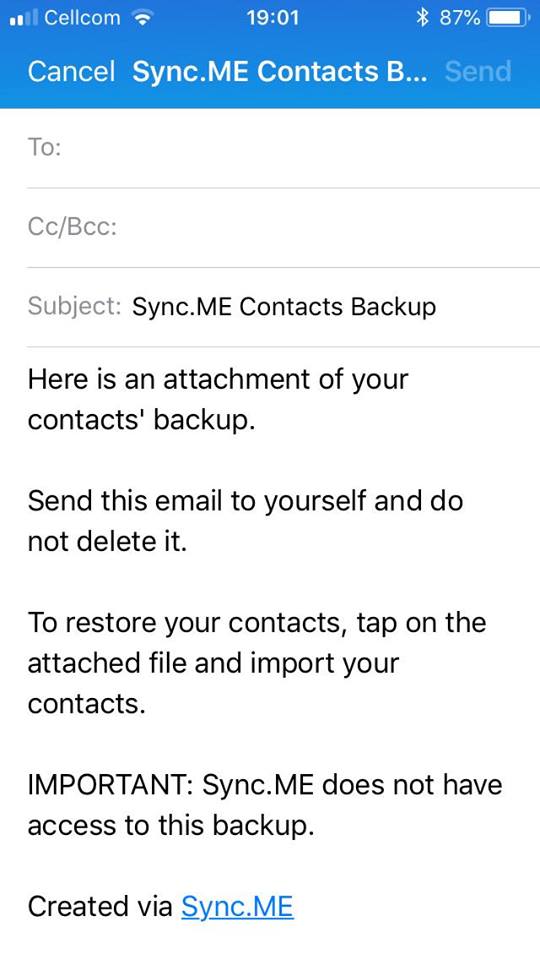Tap the 19:01 clock in status bar
This screenshot has height=960, width=540.
pyautogui.click(x=273, y=18)
